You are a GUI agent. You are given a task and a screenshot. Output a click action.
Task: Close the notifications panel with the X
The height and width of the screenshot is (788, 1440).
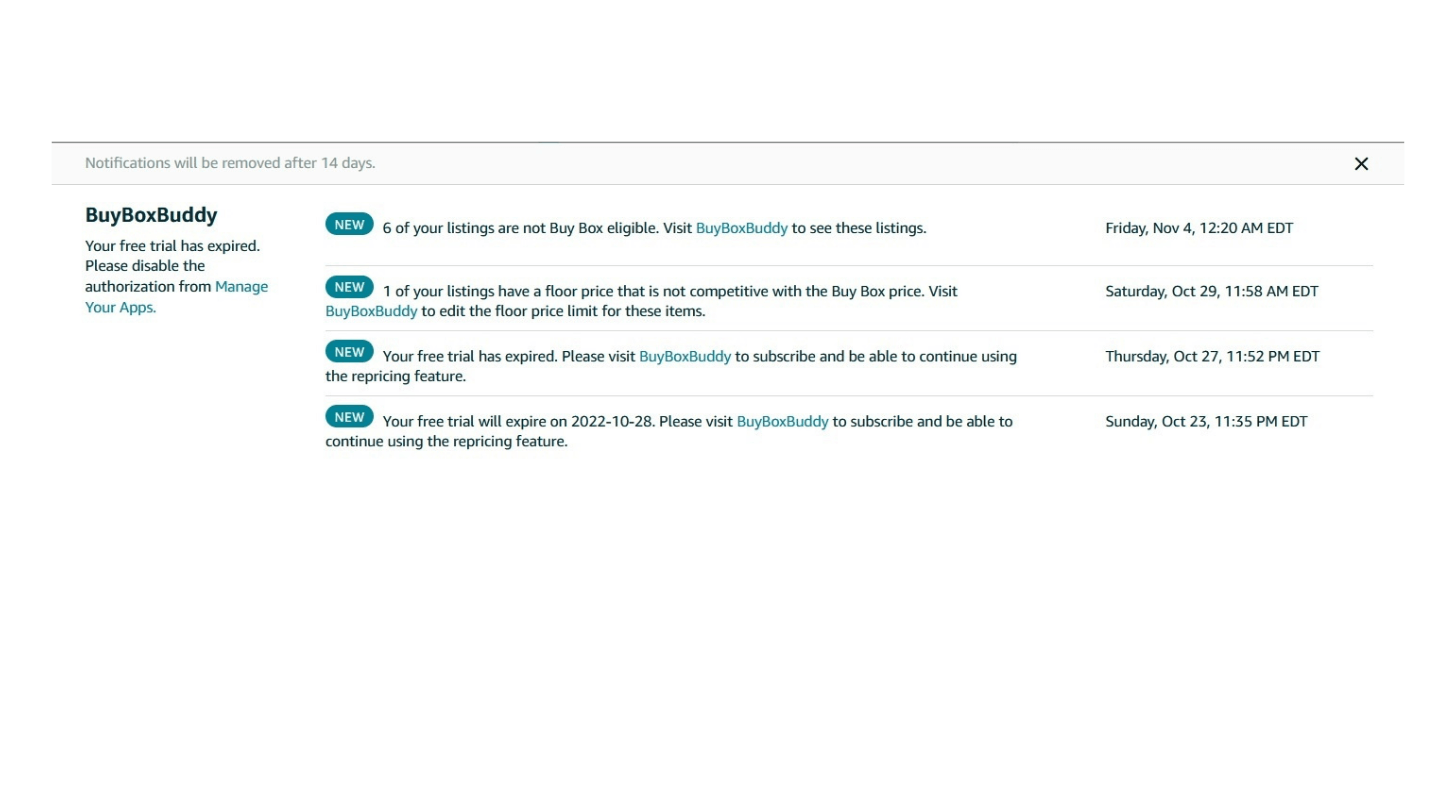click(1360, 164)
